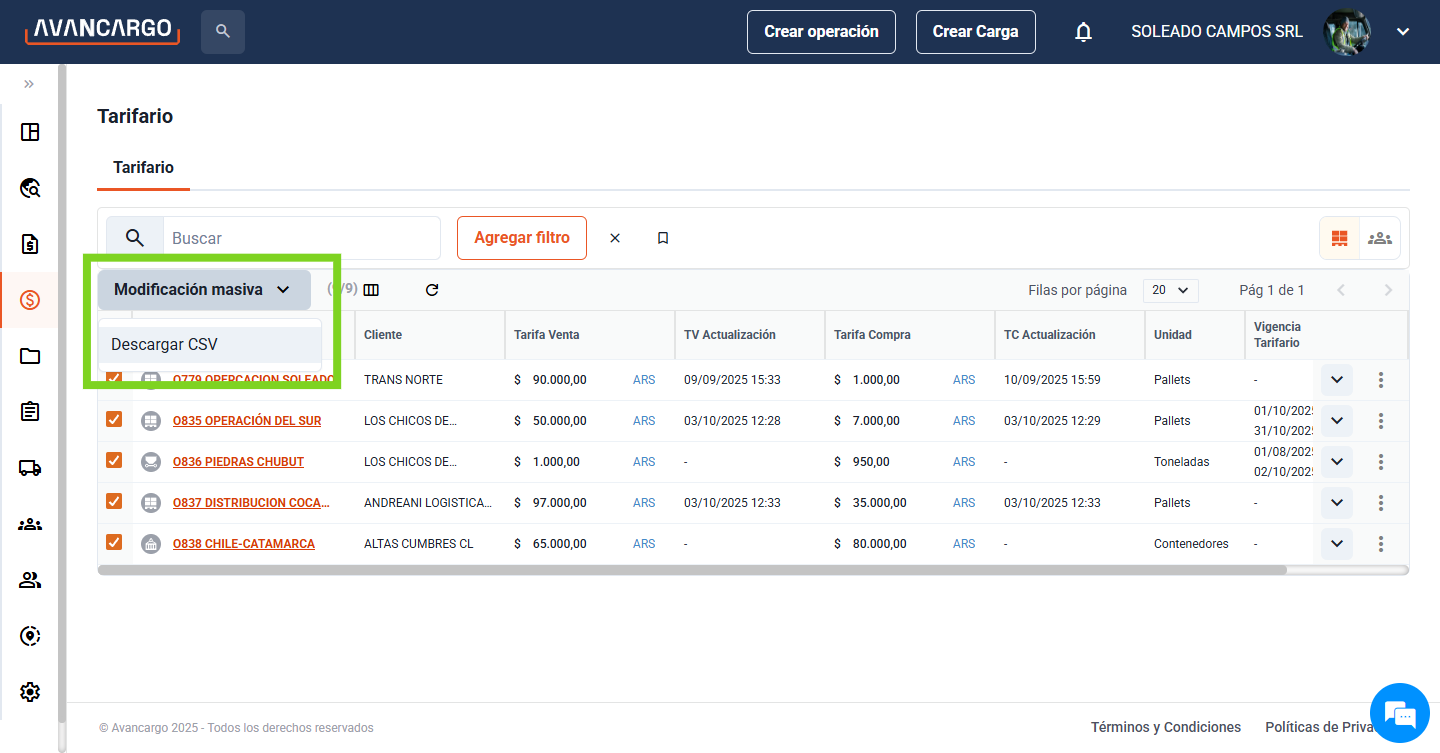Uncheck the O835 OPERACIÓN DEL SUR row
Screen dimensions: 1440x753
[114, 420]
